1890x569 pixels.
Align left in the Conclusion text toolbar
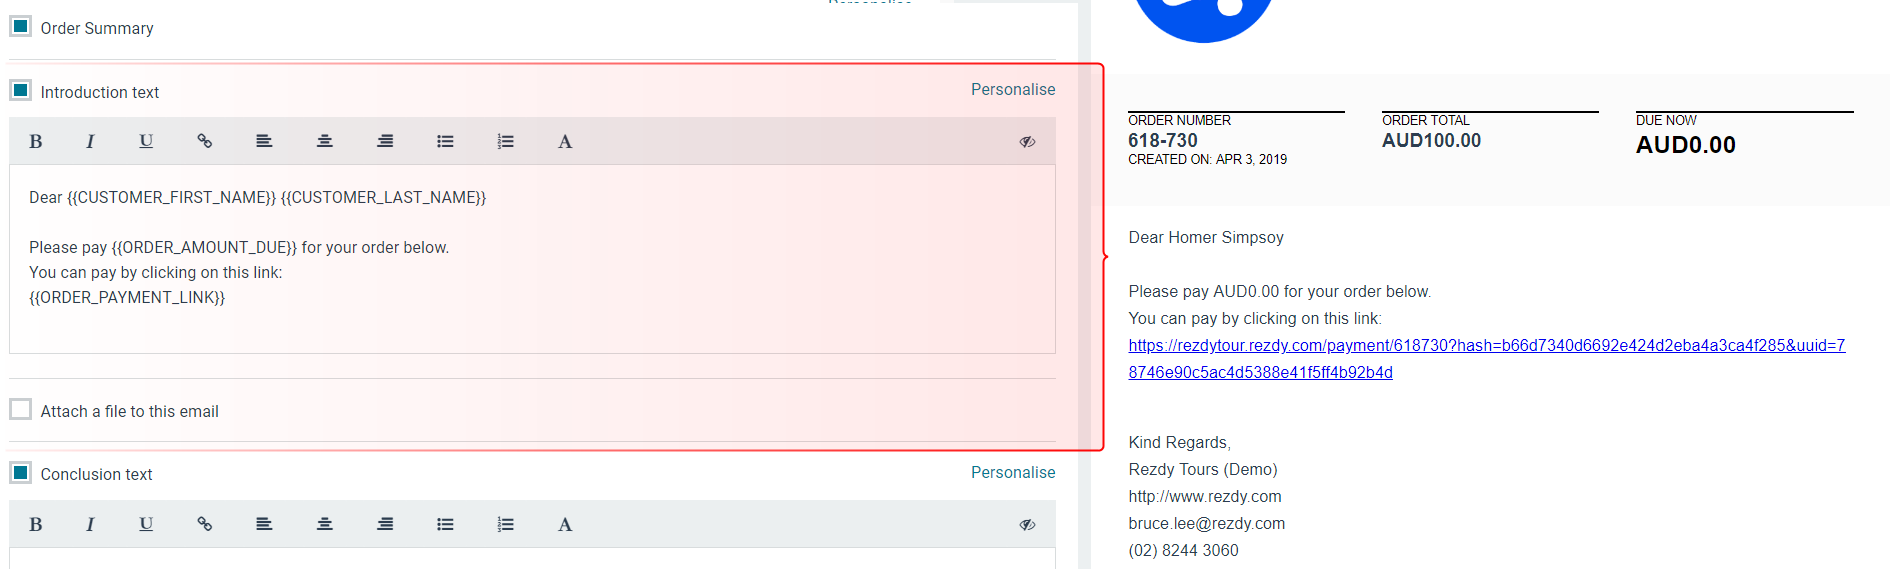tap(264, 524)
